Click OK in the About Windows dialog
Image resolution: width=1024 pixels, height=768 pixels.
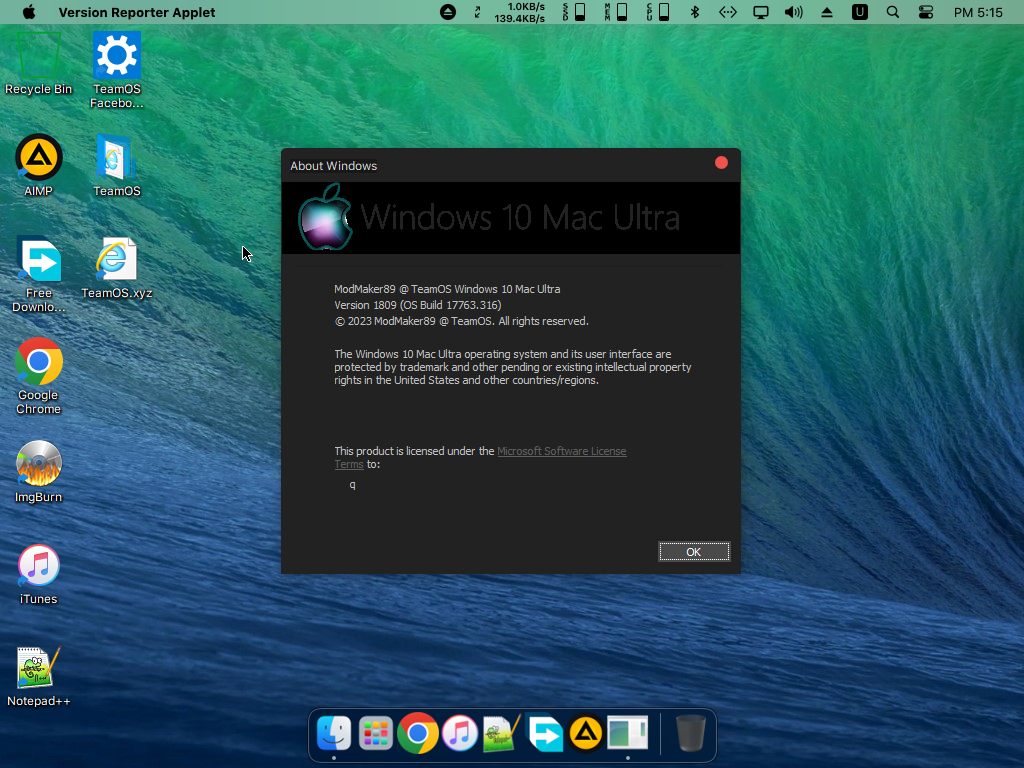pos(694,552)
